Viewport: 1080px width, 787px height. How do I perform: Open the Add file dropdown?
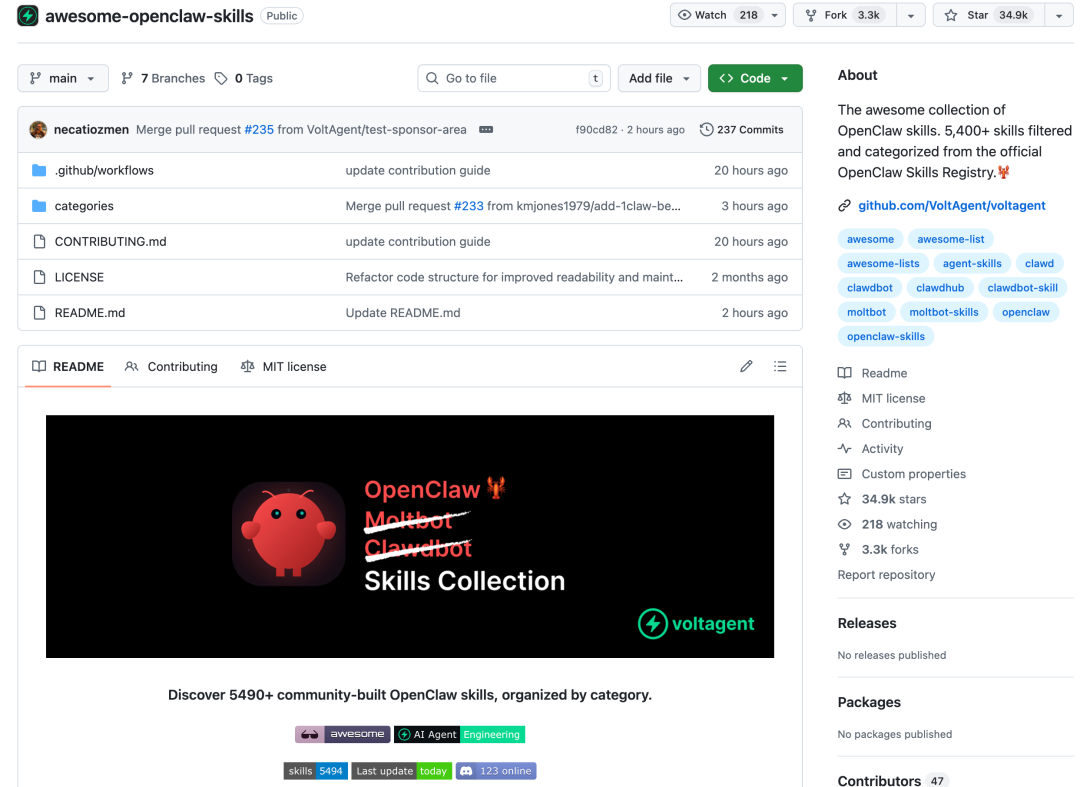coord(659,78)
